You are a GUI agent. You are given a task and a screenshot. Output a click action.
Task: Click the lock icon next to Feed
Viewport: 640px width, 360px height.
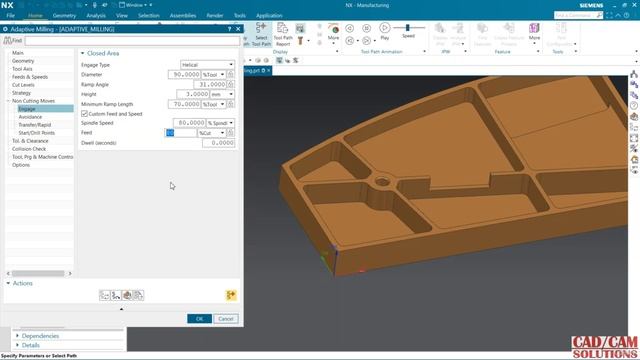click(231, 133)
